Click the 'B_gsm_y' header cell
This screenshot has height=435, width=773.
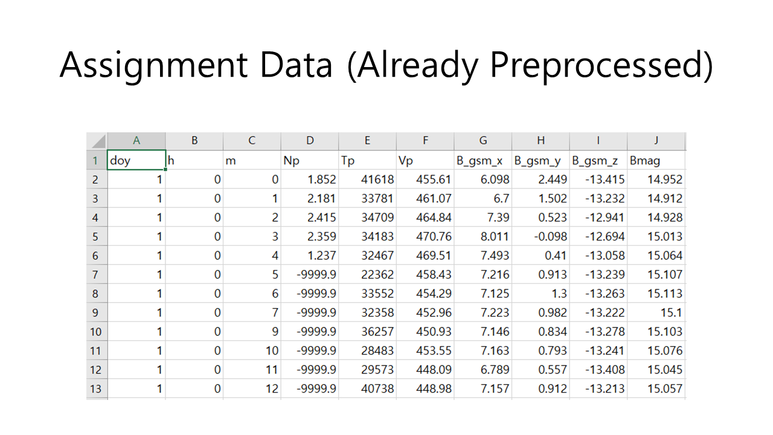(x=540, y=160)
